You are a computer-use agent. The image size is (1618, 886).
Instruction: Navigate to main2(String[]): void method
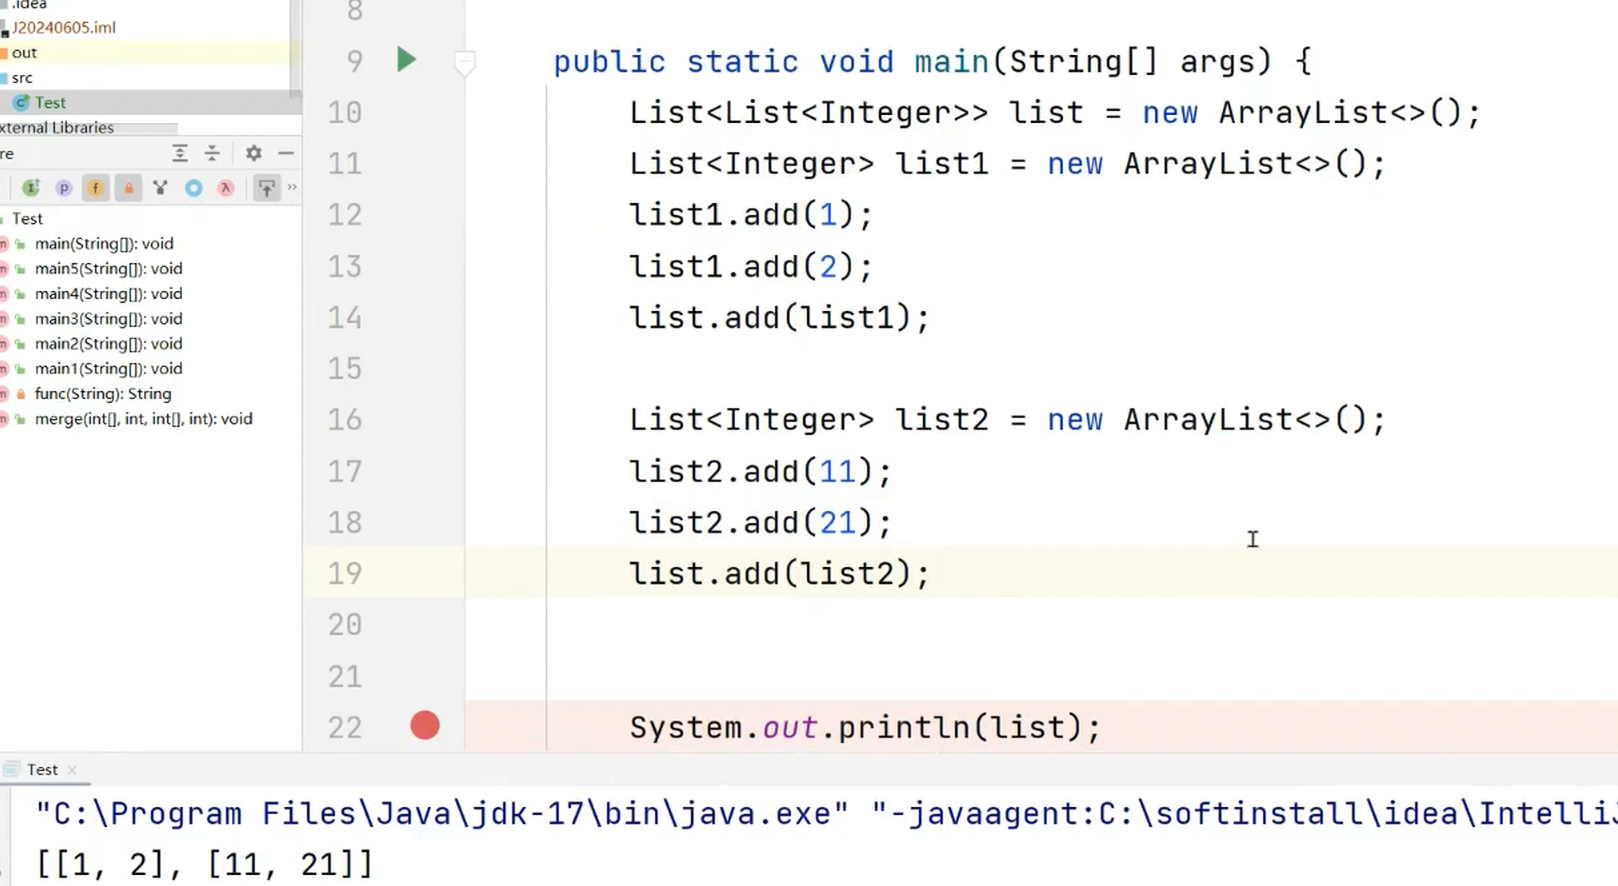(x=109, y=343)
